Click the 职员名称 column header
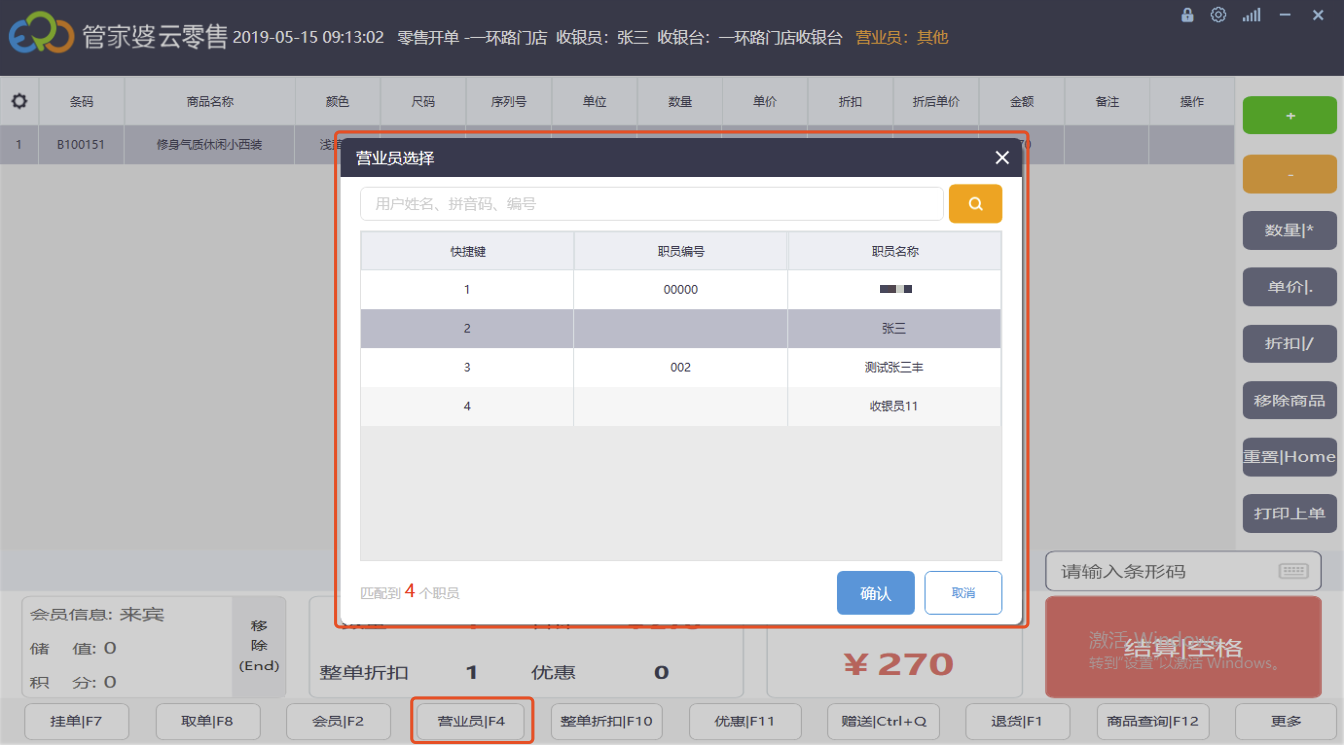This screenshot has width=1344, height=745. [894, 251]
